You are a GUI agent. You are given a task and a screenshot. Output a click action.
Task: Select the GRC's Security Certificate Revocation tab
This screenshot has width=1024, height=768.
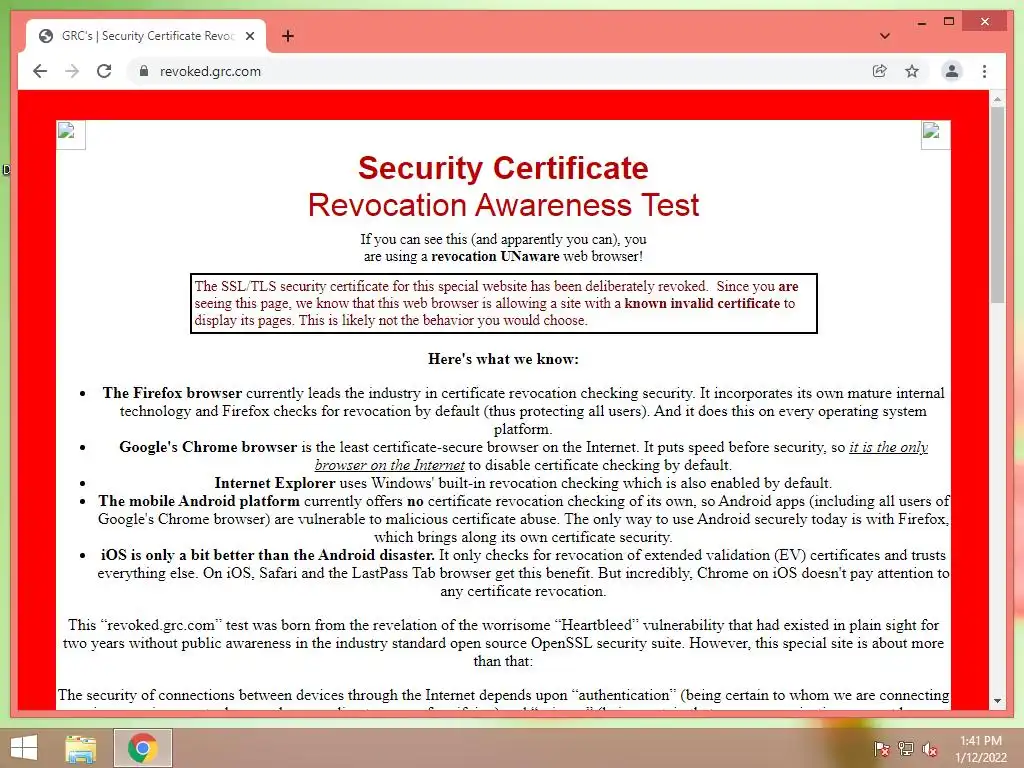coord(146,36)
